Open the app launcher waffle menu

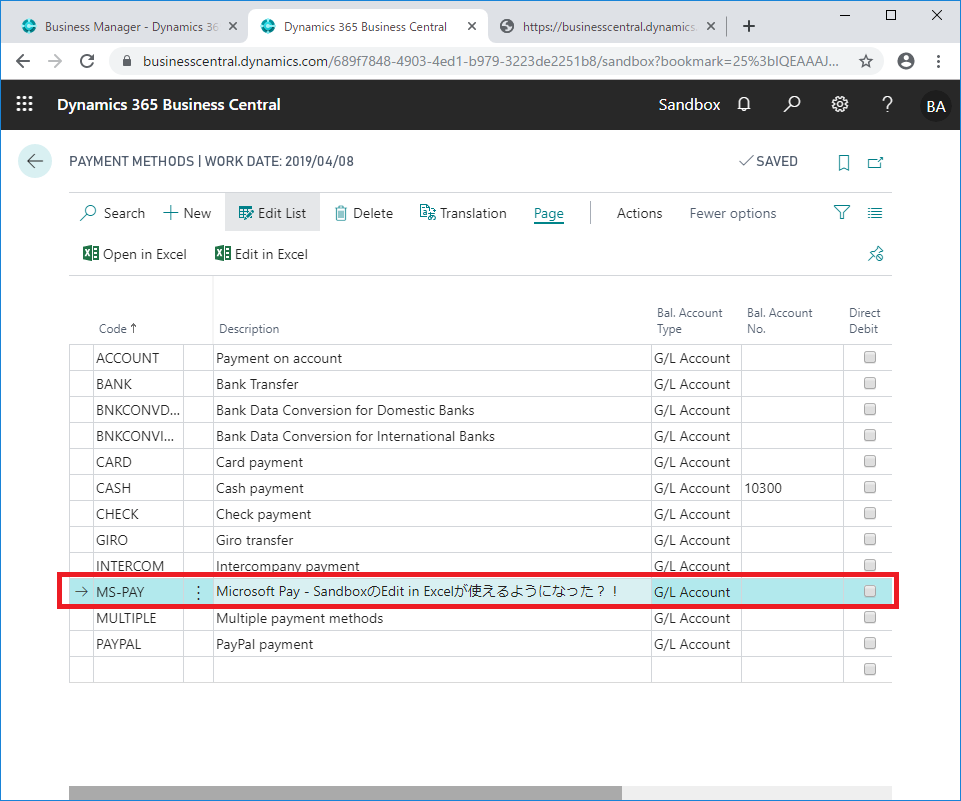pyautogui.click(x=25, y=104)
